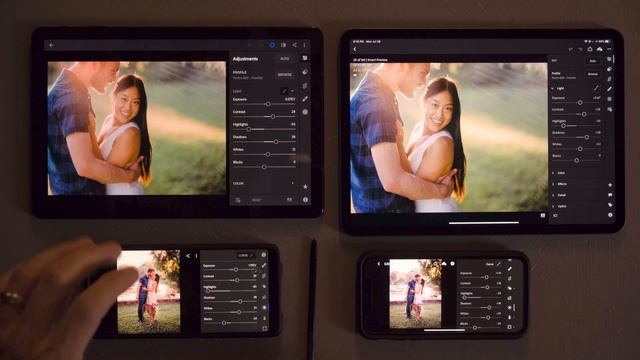The height and width of the screenshot is (360, 640).
Task: Tap the blue edit-mode icon on the Android tablet top bar
Action: point(272,45)
